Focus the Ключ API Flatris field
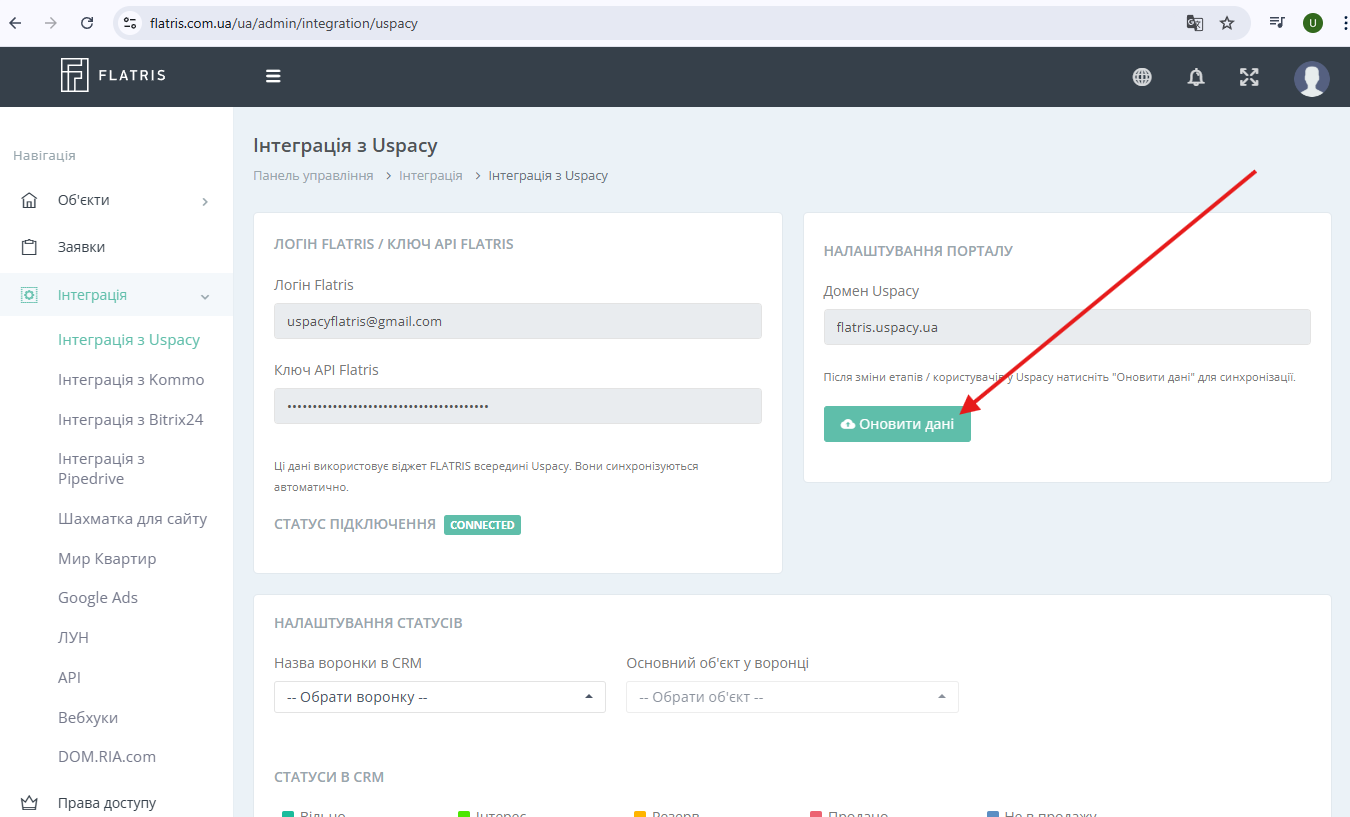Viewport: 1350px width, 817px height. (x=518, y=406)
